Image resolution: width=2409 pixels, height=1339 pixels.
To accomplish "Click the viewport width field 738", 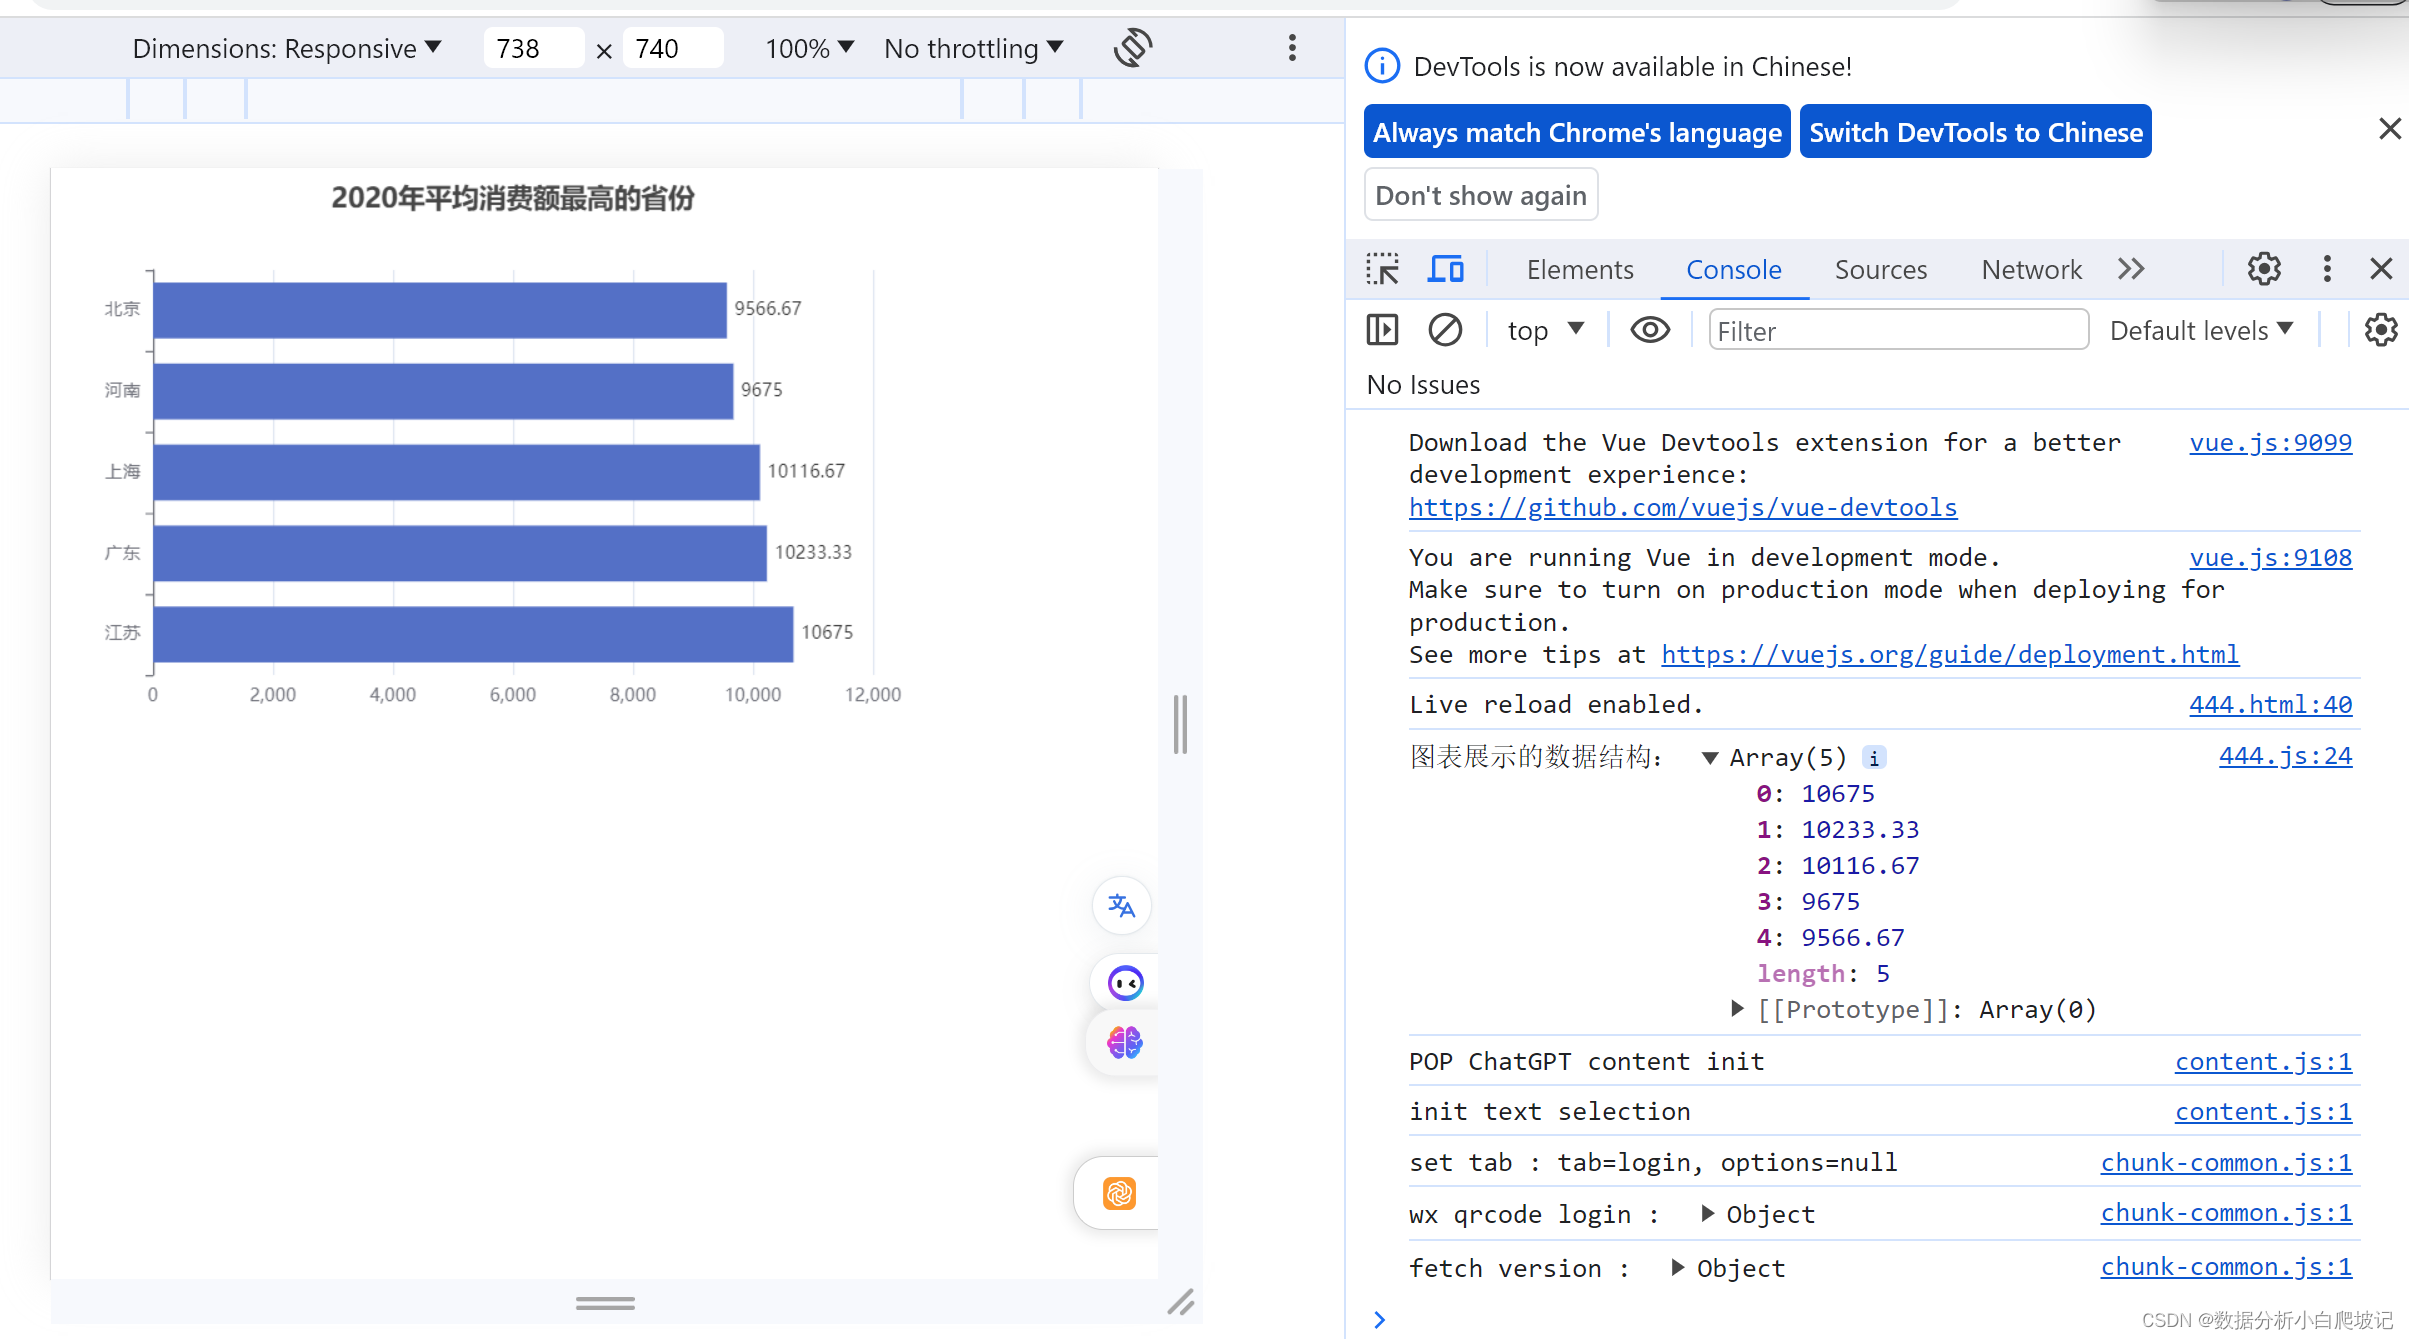I will [534, 48].
